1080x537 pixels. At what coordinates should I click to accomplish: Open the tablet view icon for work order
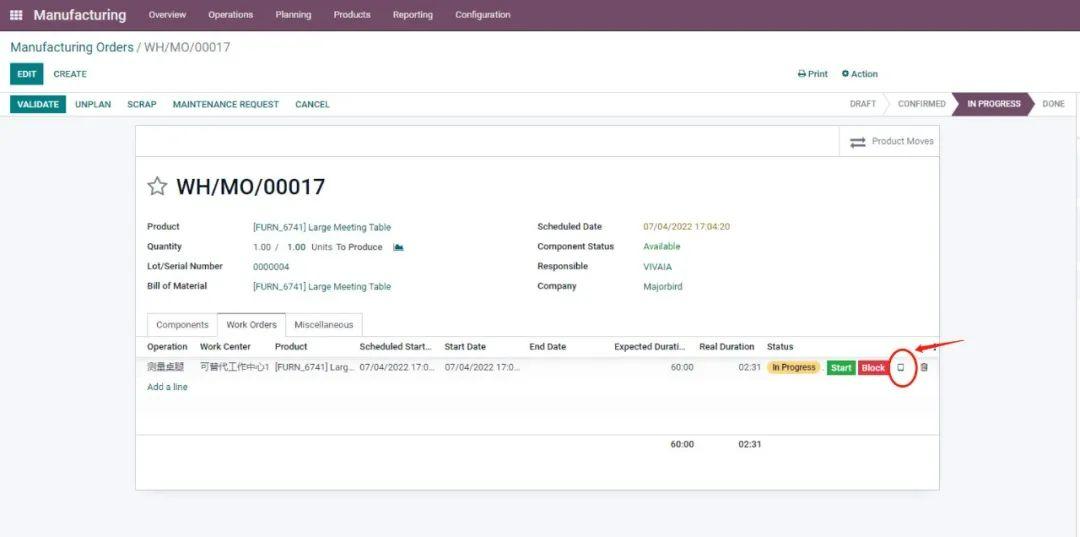901,368
